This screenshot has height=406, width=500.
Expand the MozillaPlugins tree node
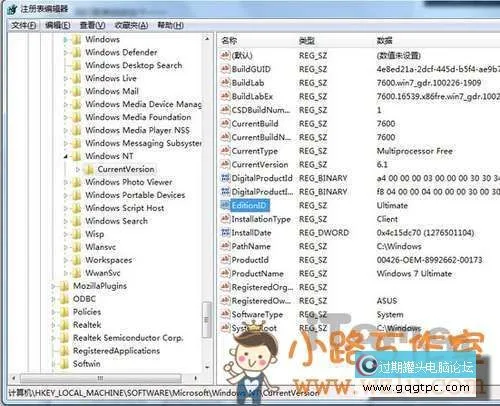pyautogui.click(x=53, y=286)
